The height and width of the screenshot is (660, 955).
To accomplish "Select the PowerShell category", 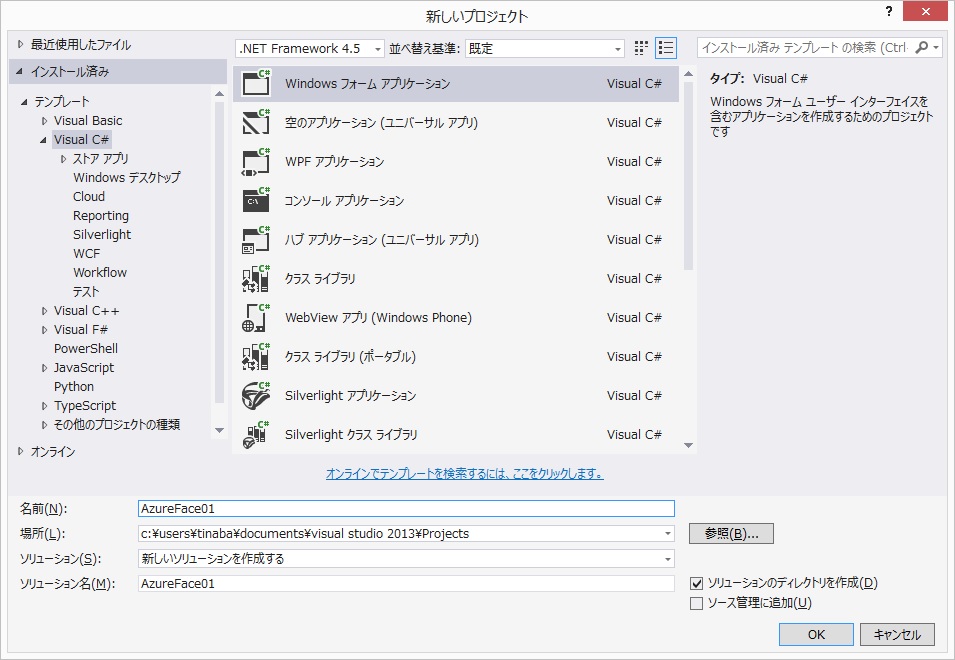I will (x=86, y=349).
